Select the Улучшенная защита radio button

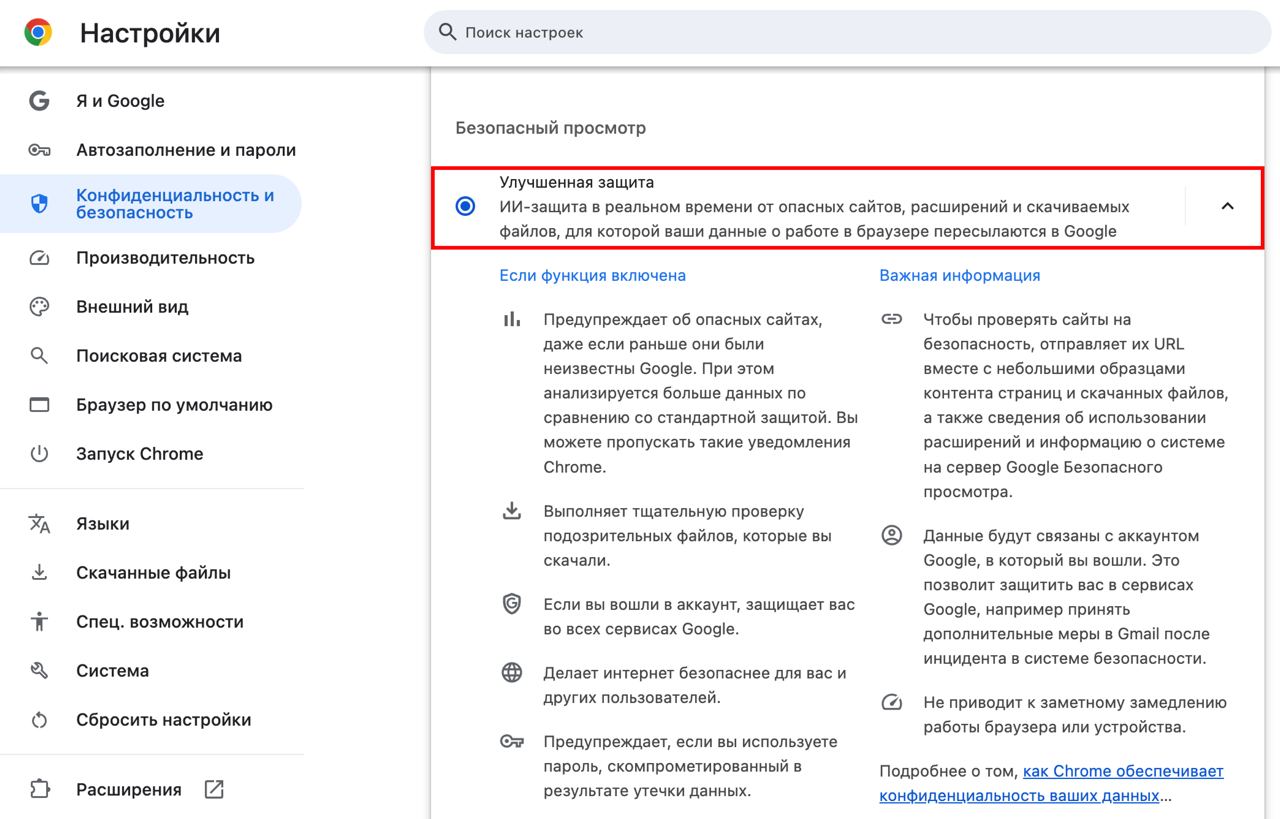click(x=465, y=207)
